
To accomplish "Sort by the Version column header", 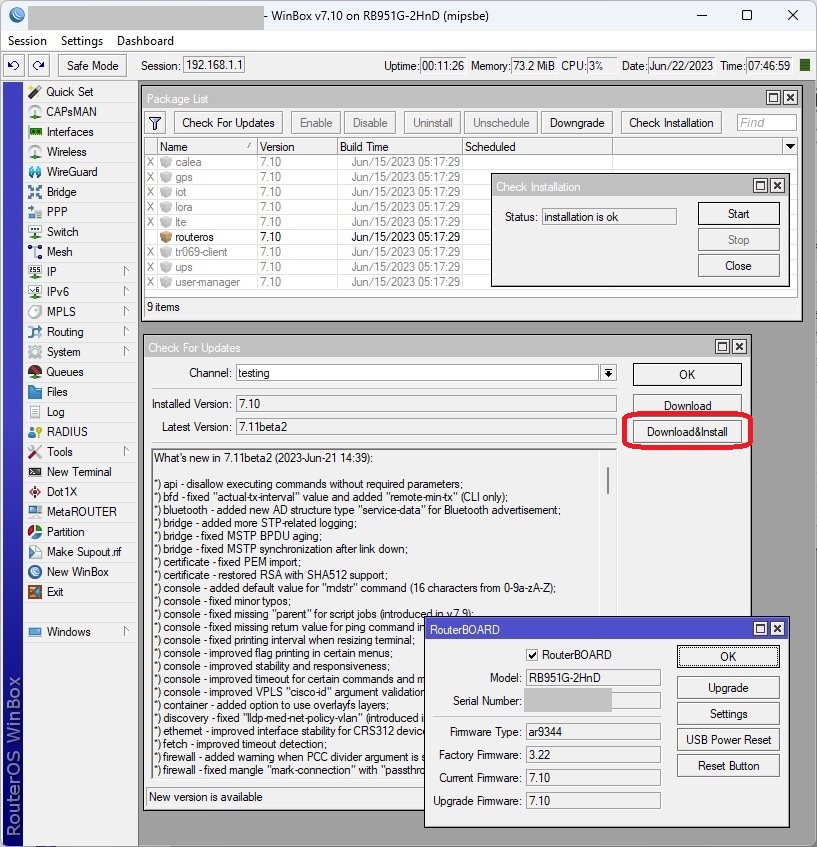I will (297, 146).
